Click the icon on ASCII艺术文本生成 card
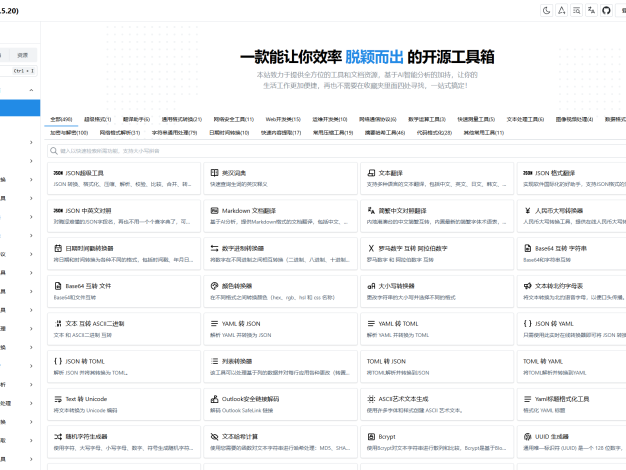The image size is (626, 470). point(371,399)
